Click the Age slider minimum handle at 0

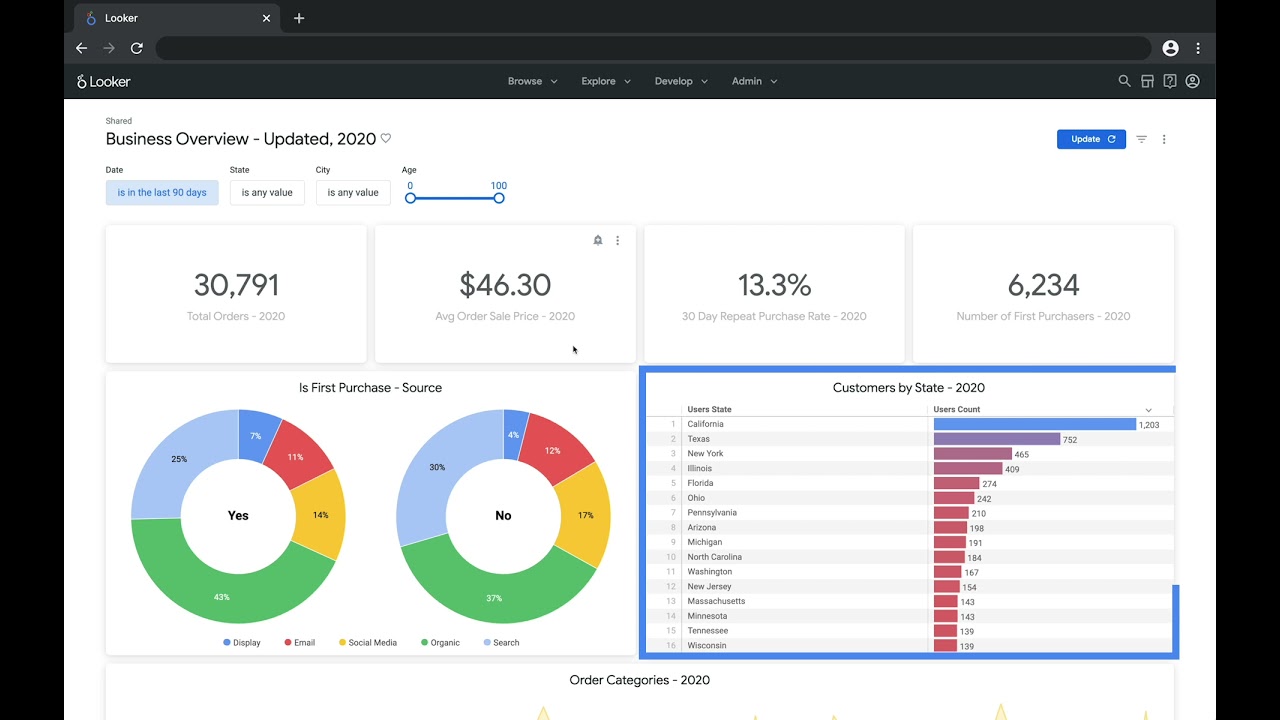[410, 198]
